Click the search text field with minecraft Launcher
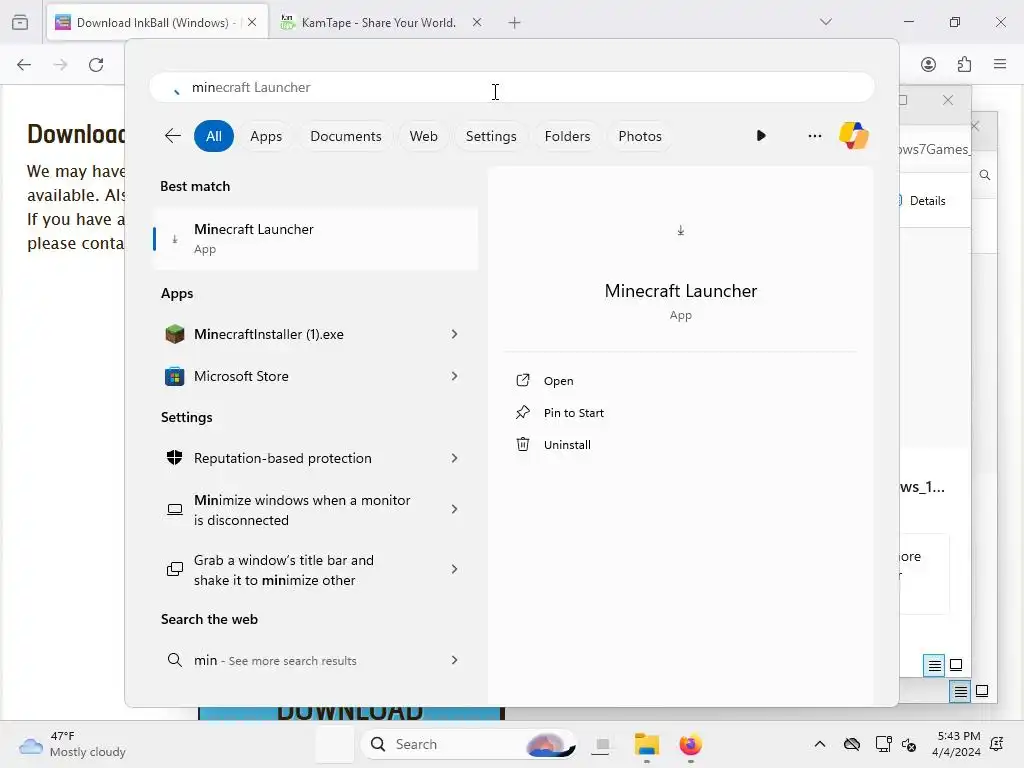The height and width of the screenshot is (768, 1024). (512, 88)
